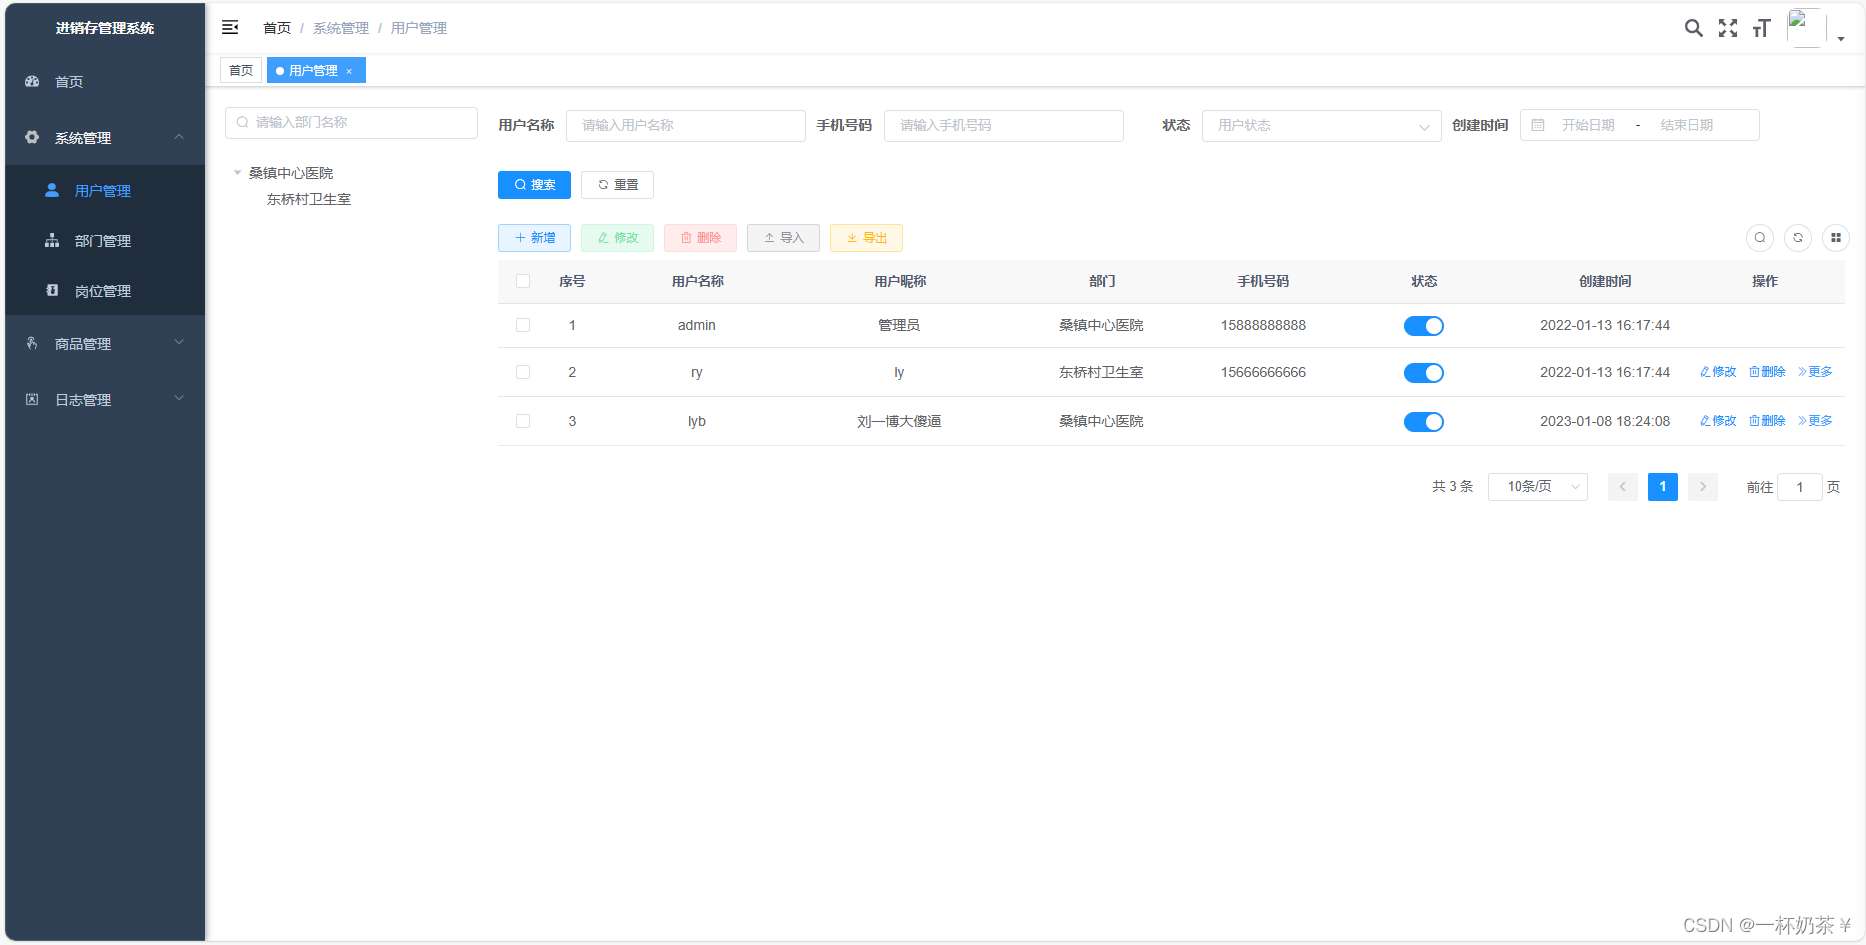Refresh the table with the round refresh icon
Image resolution: width=1866 pixels, height=945 pixels.
(x=1798, y=238)
